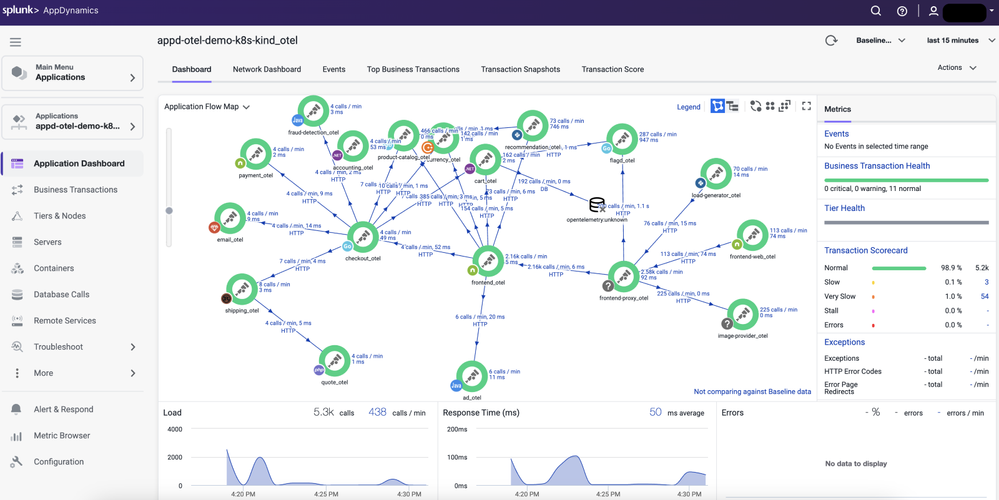Switch to the Network Dashboard tab

point(267,69)
